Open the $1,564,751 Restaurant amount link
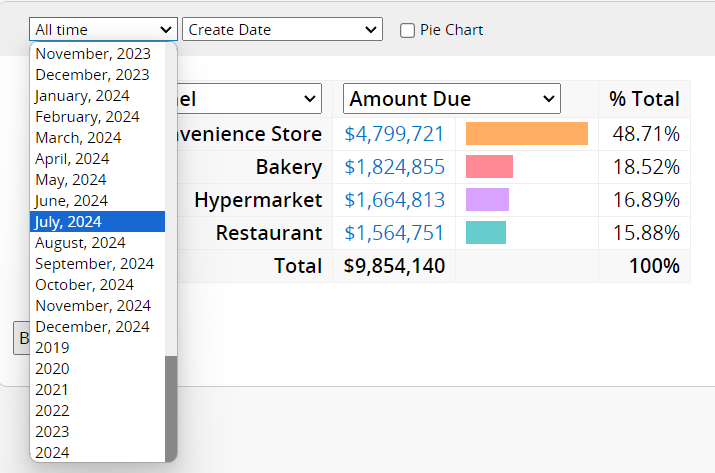 pyautogui.click(x=394, y=233)
